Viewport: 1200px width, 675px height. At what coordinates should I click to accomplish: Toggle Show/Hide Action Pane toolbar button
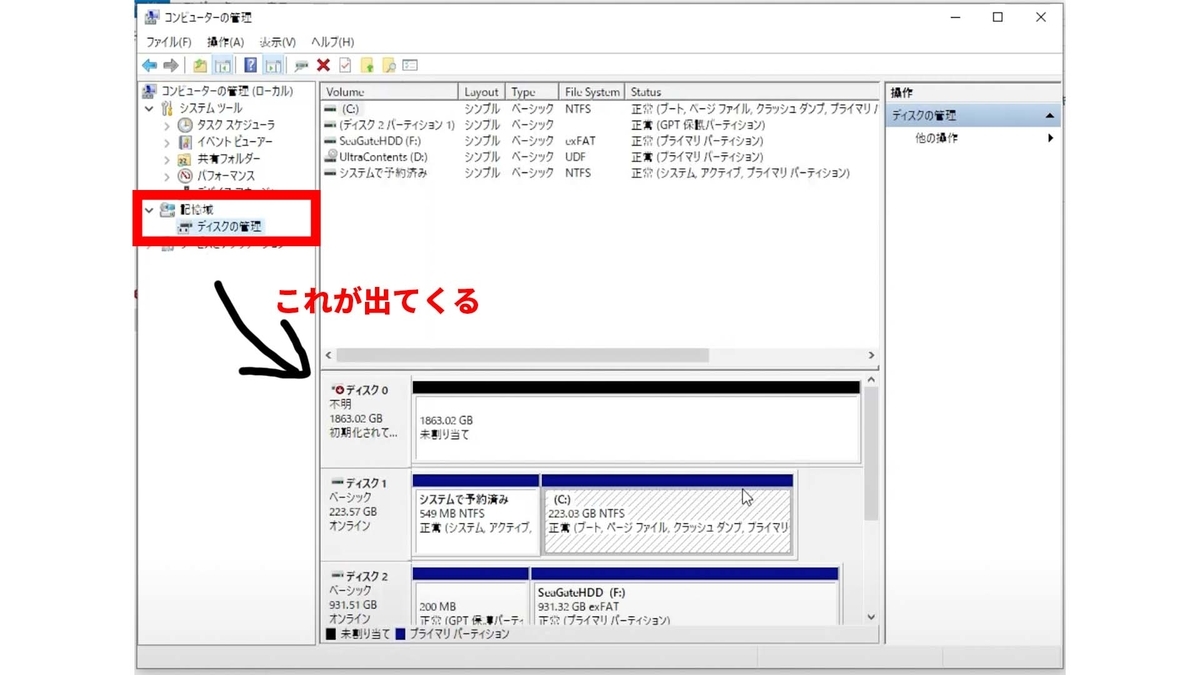[x=273, y=65]
